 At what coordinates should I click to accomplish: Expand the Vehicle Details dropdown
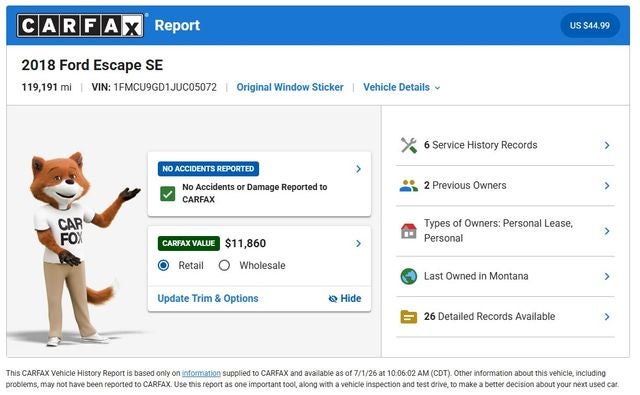point(402,87)
